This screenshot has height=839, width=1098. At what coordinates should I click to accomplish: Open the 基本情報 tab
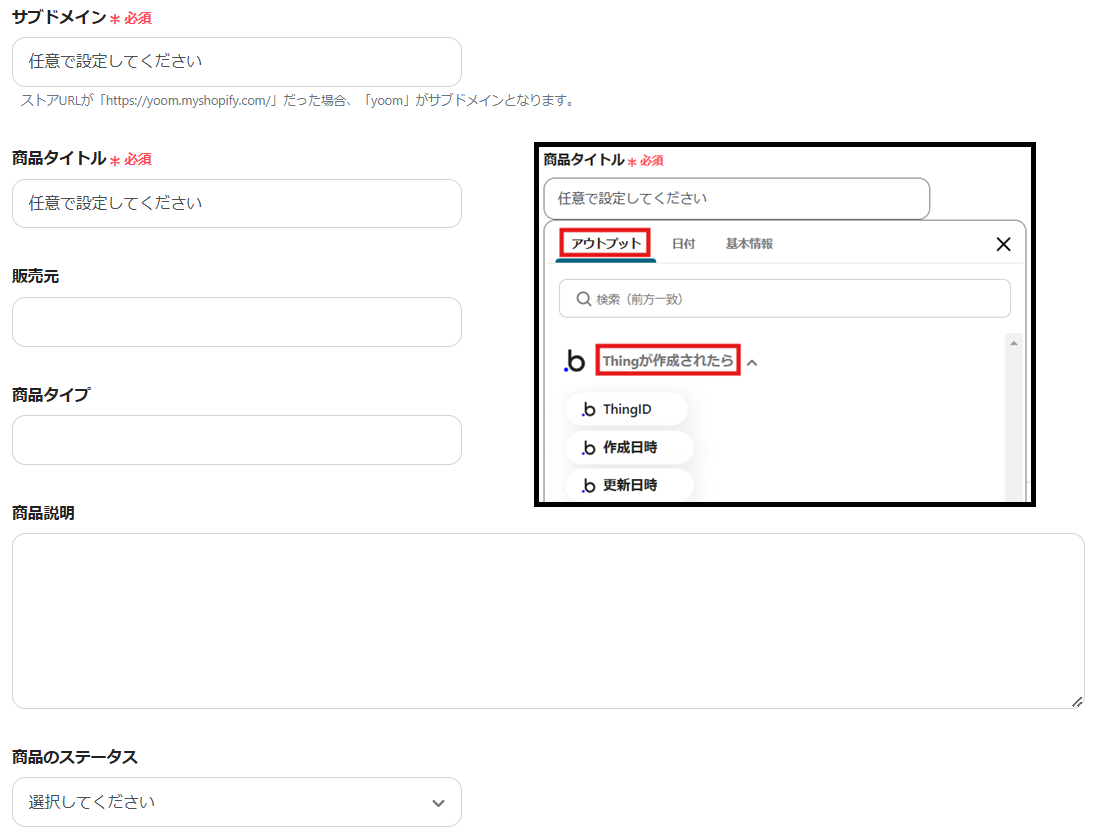pos(749,244)
